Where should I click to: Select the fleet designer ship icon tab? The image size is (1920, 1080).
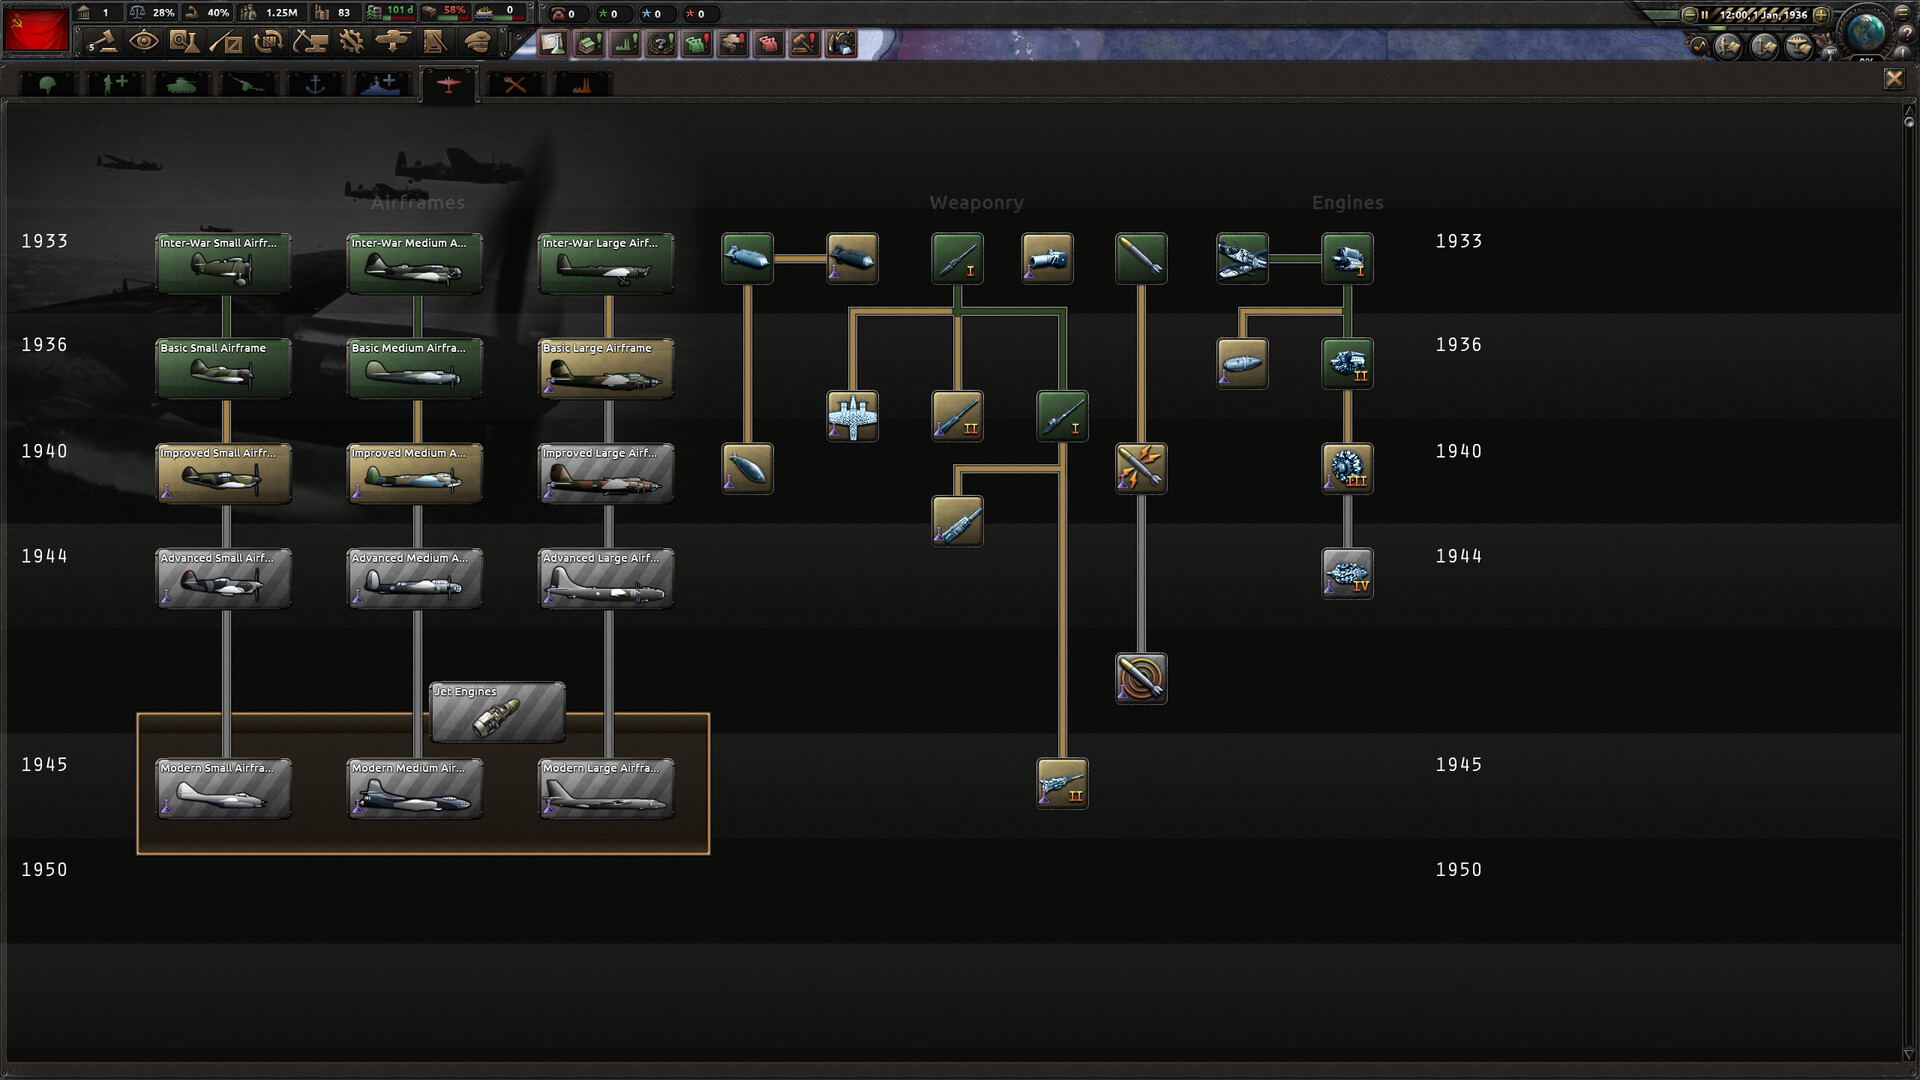pos(382,84)
